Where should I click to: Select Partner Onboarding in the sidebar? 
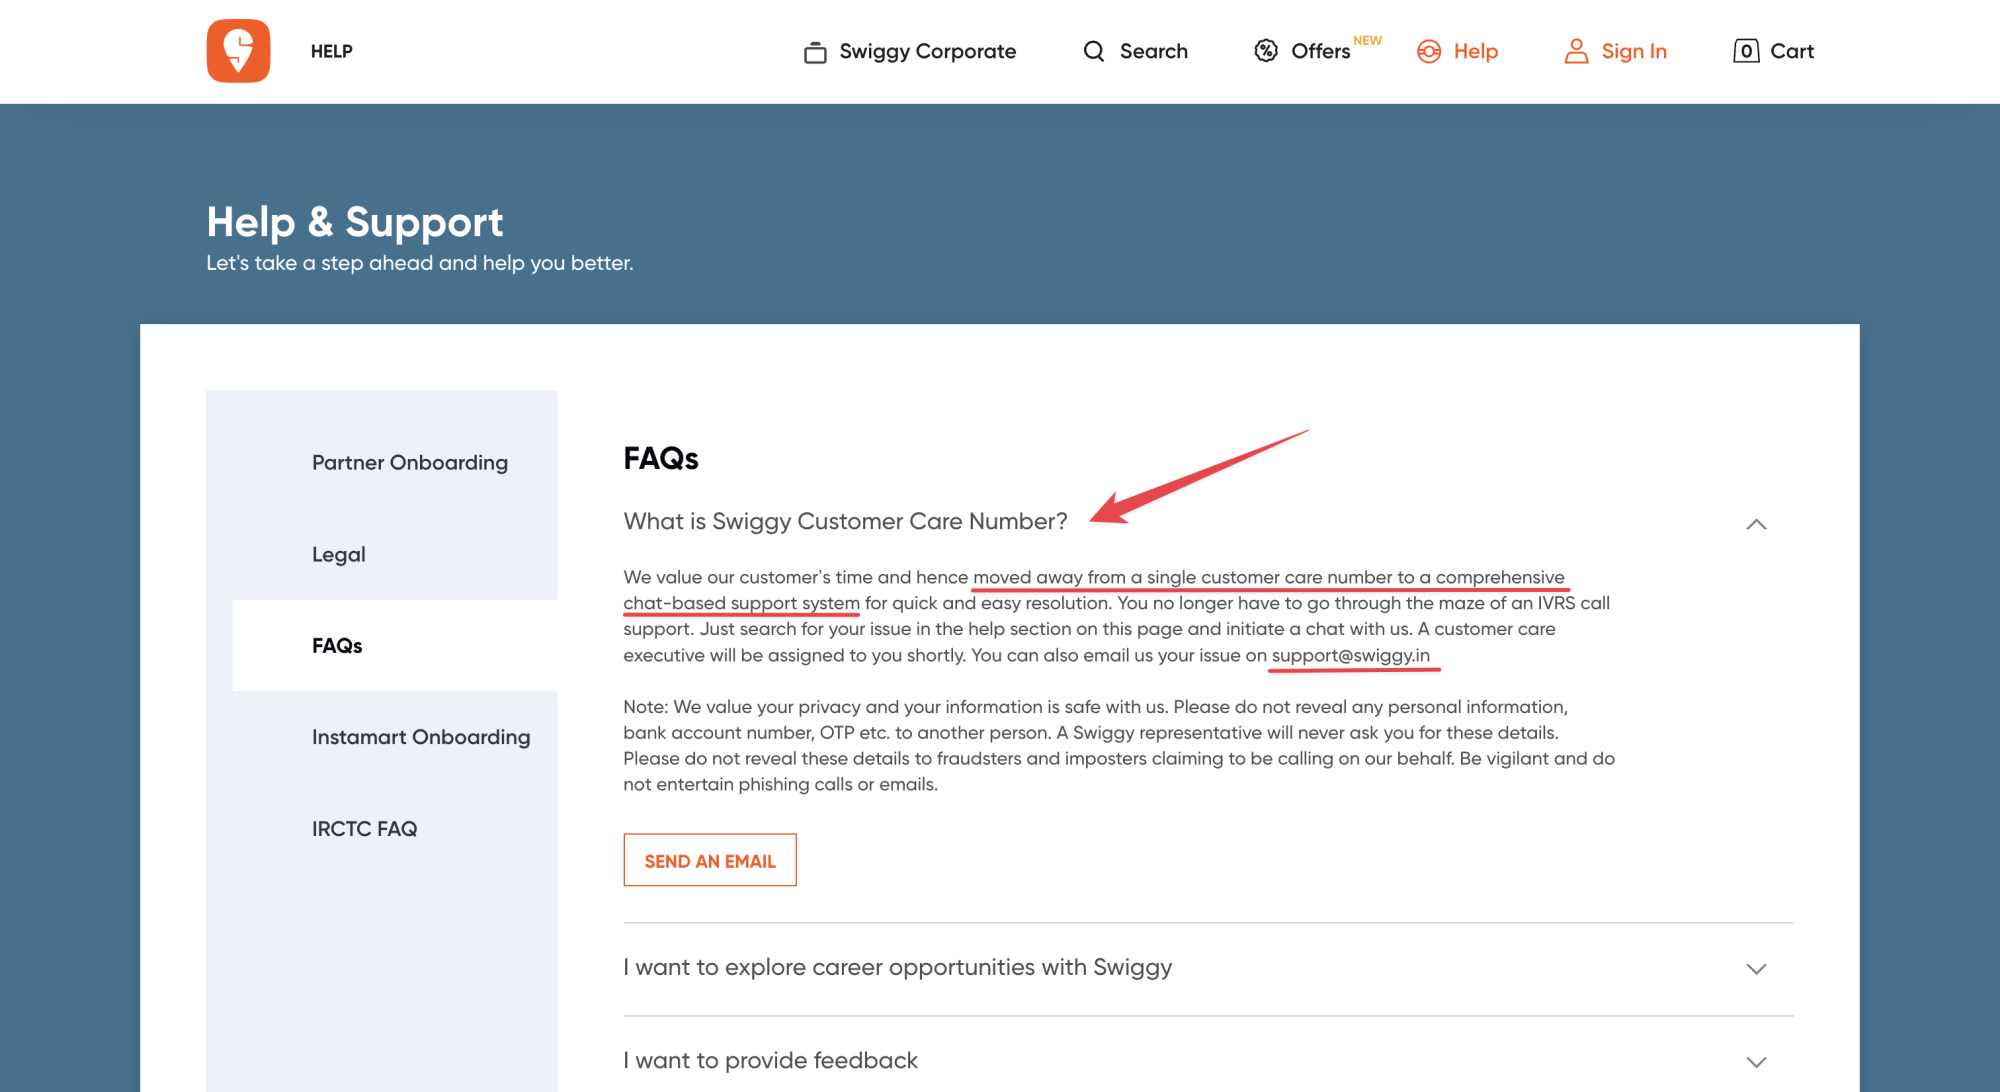click(410, 462)
